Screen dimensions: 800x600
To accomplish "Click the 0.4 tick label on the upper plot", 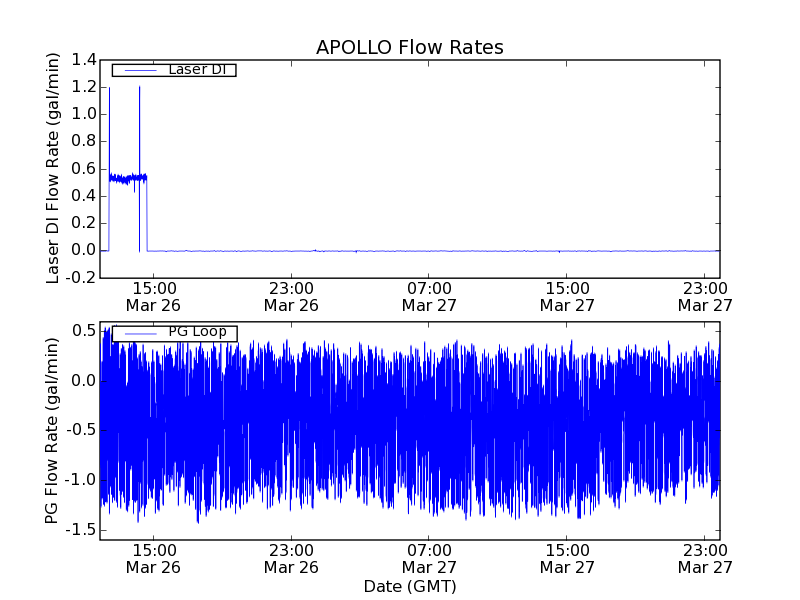I will (x=84, y=196).
